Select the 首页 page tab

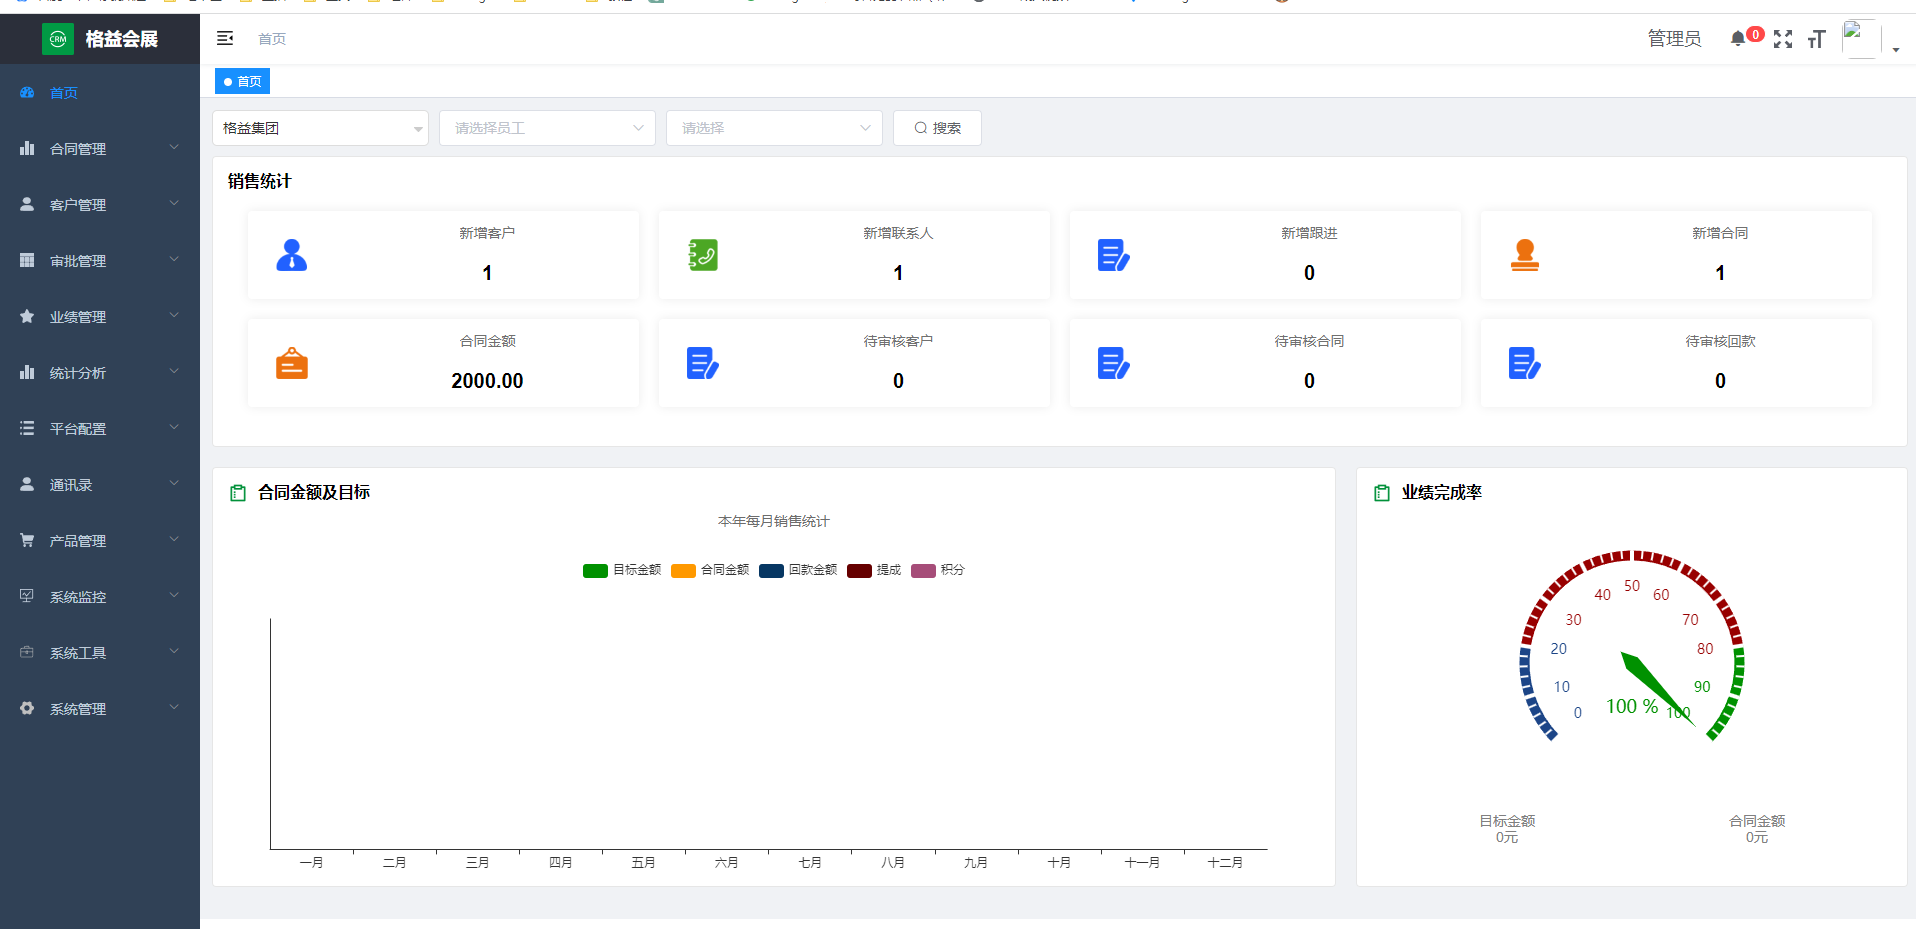242,81
